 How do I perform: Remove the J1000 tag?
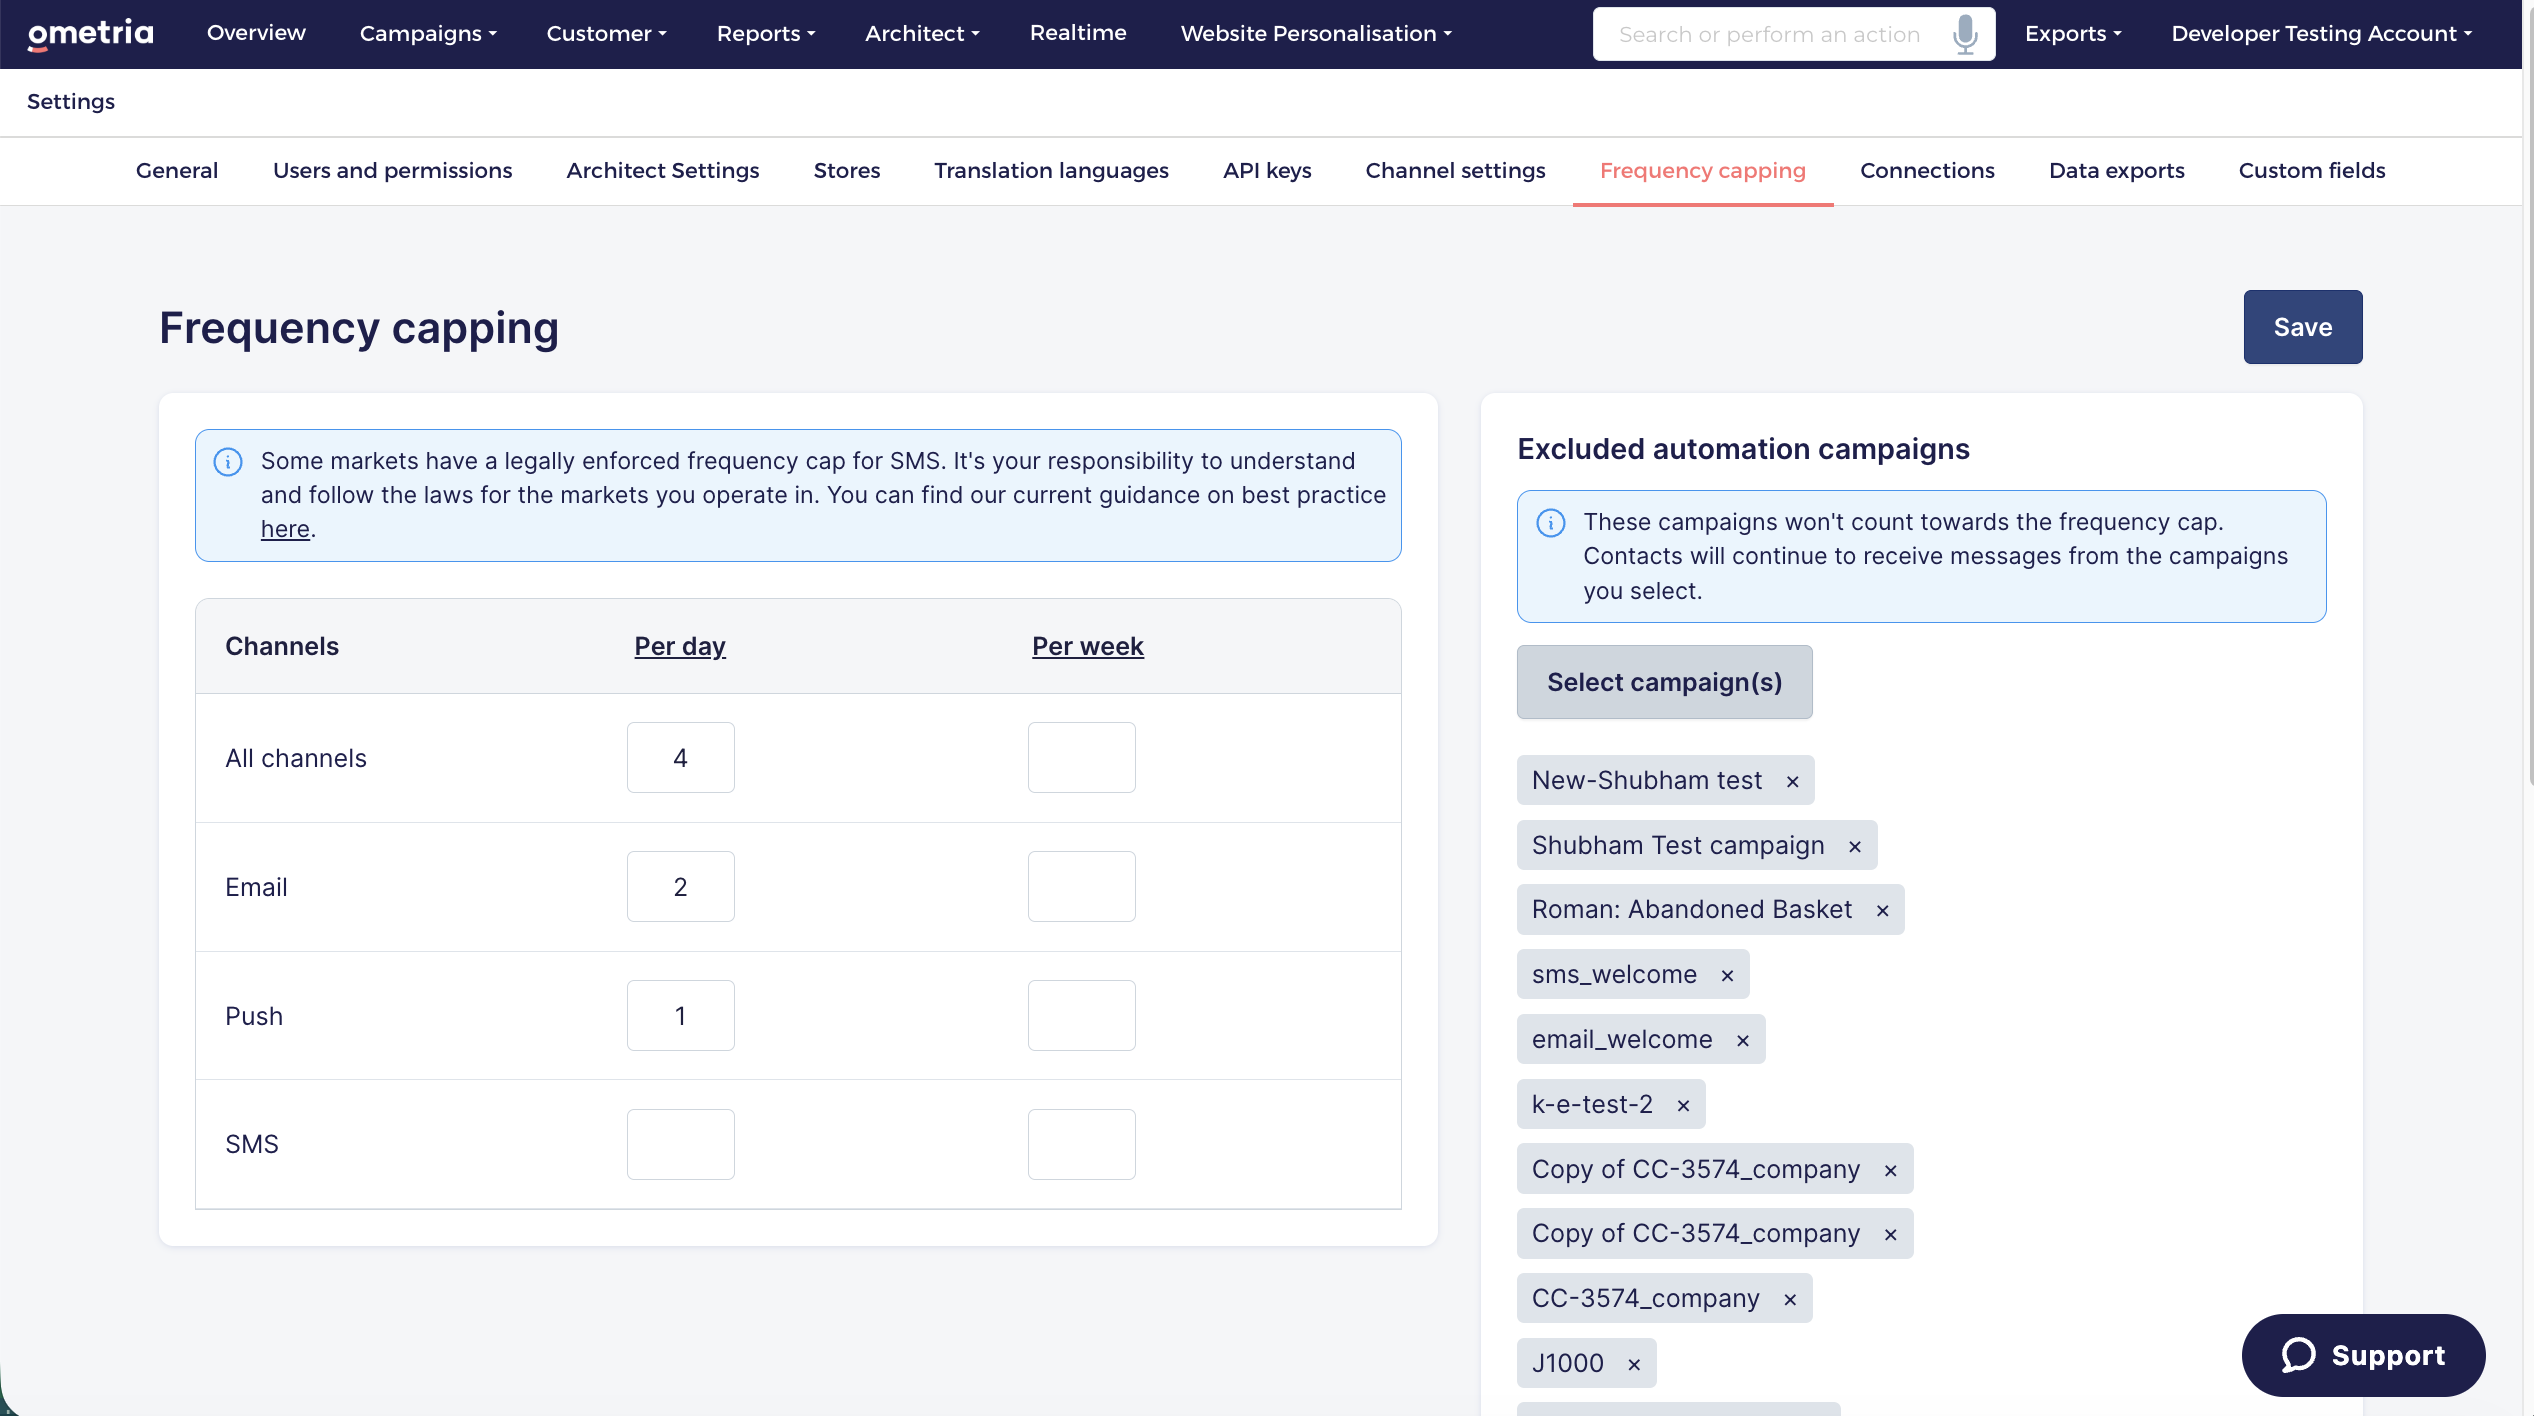pyautogui.click(x=1634, y=1364)
